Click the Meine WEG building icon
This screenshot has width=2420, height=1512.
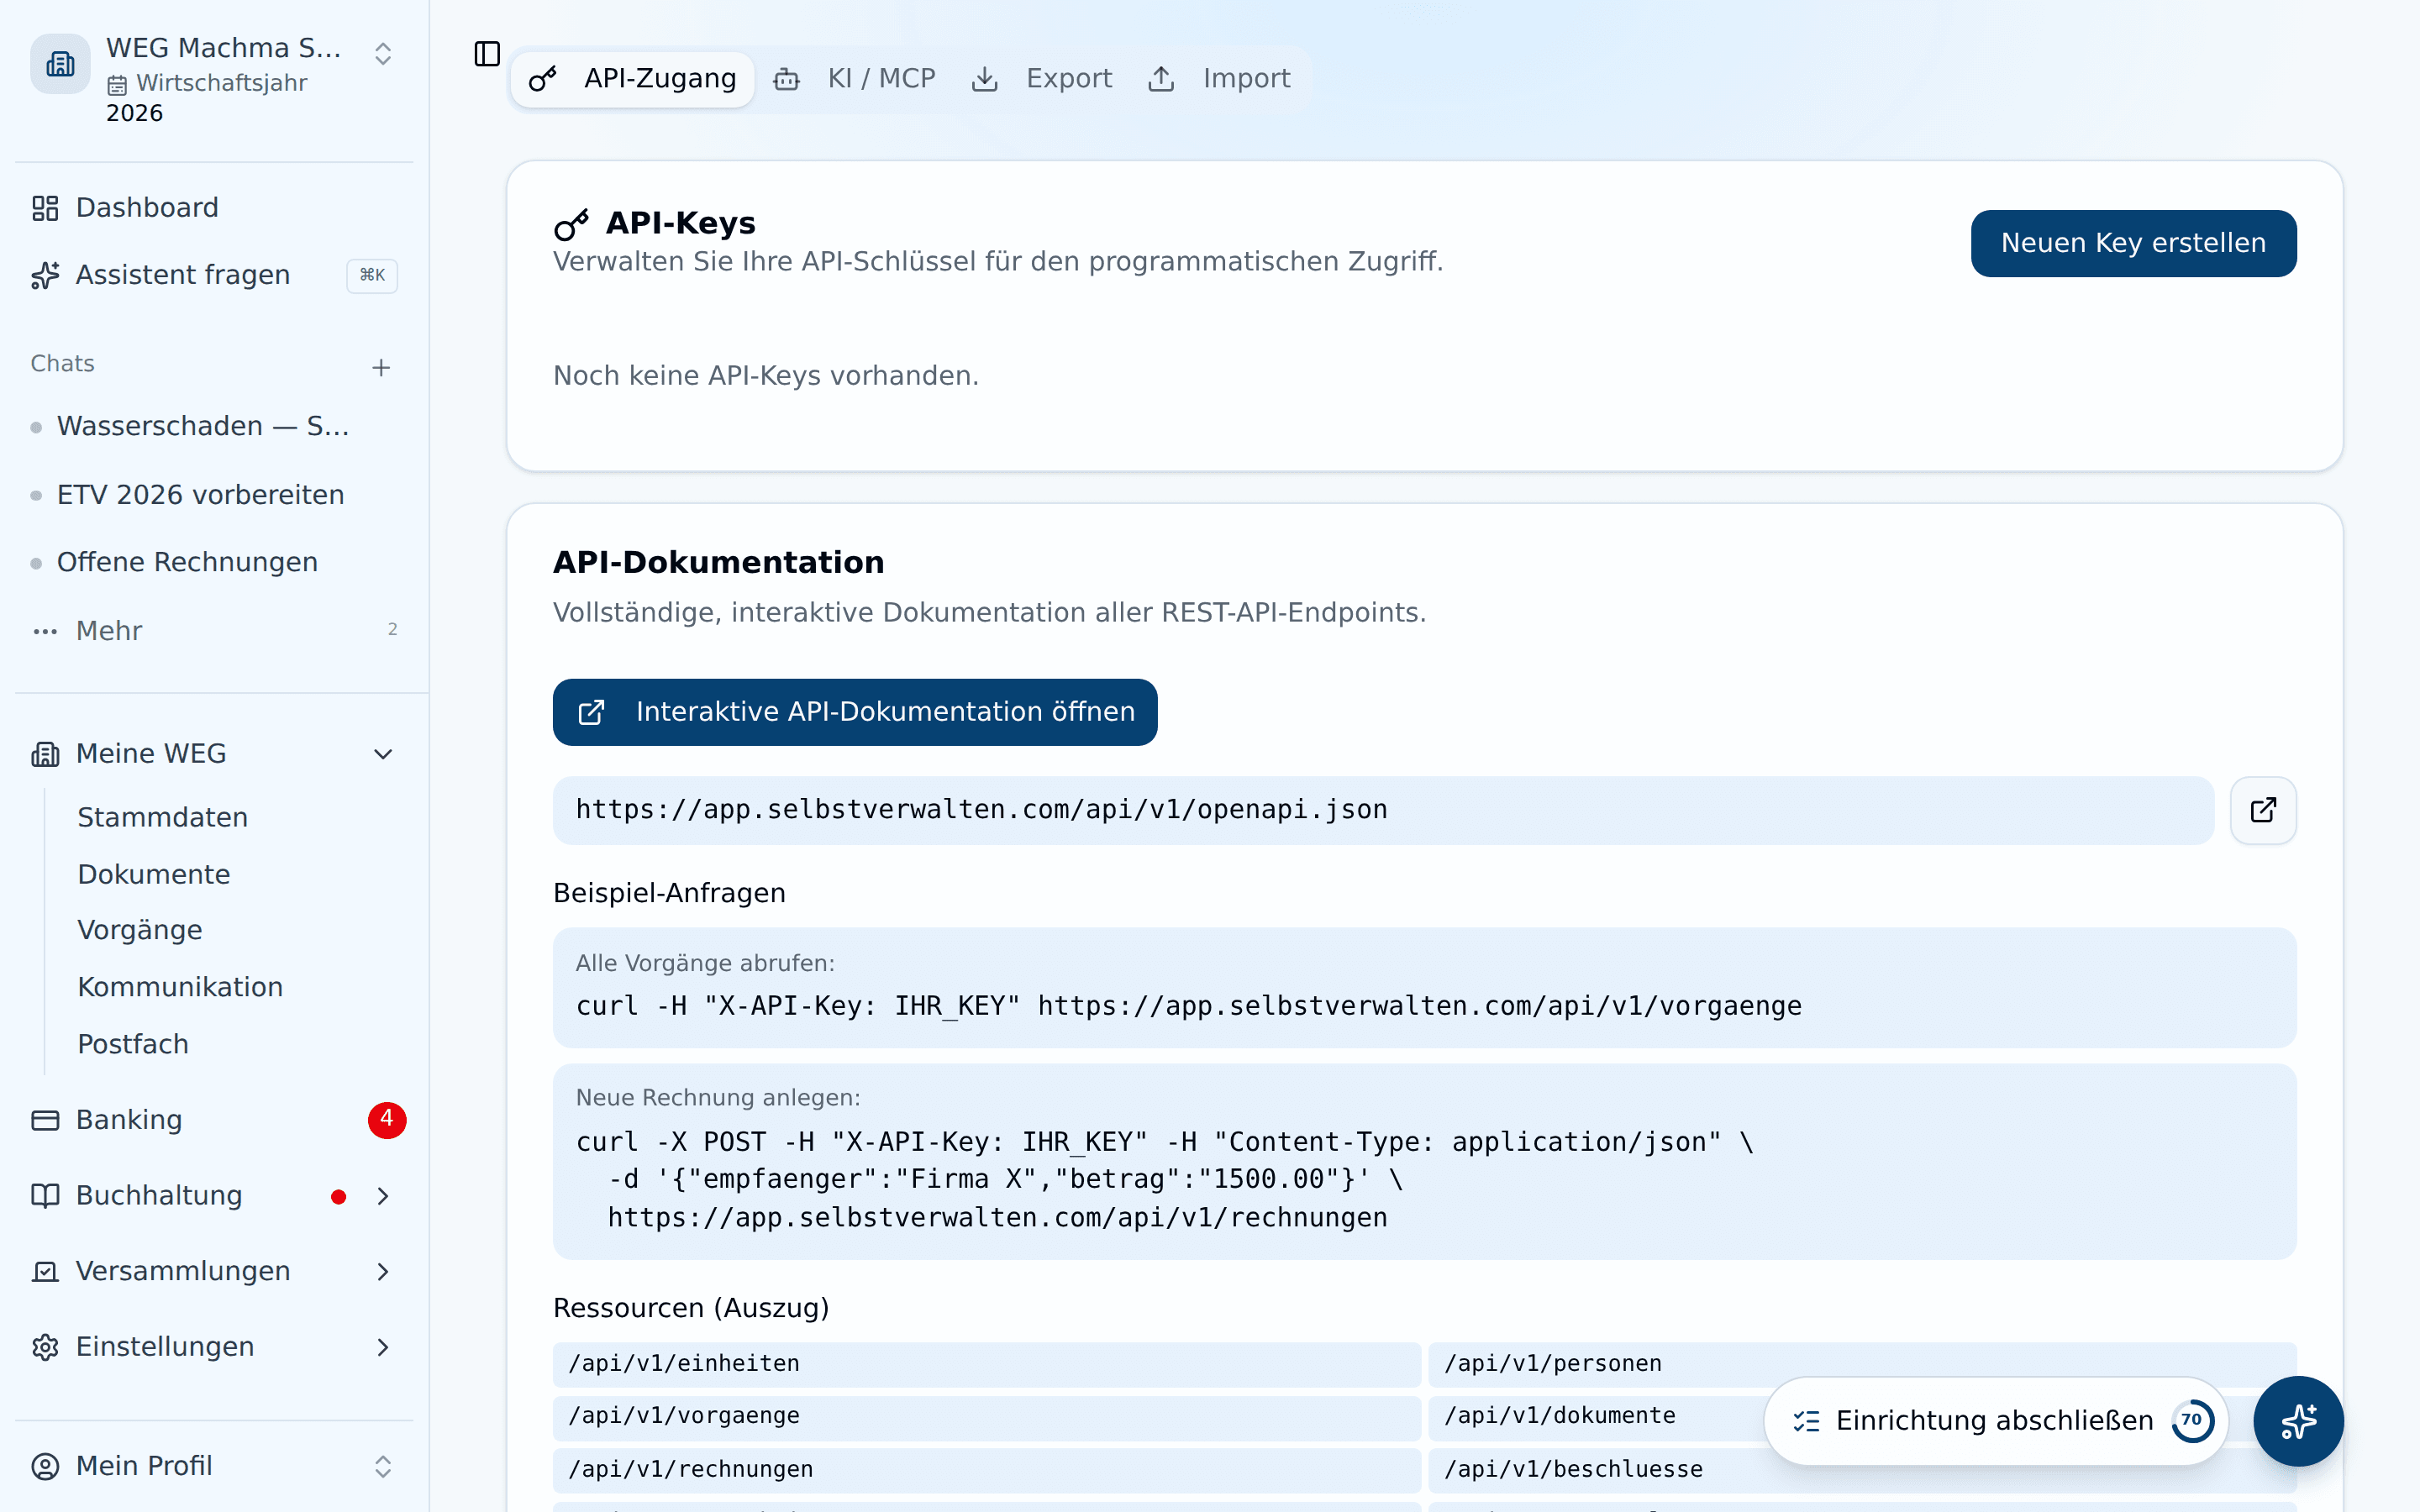click(45, 754)
